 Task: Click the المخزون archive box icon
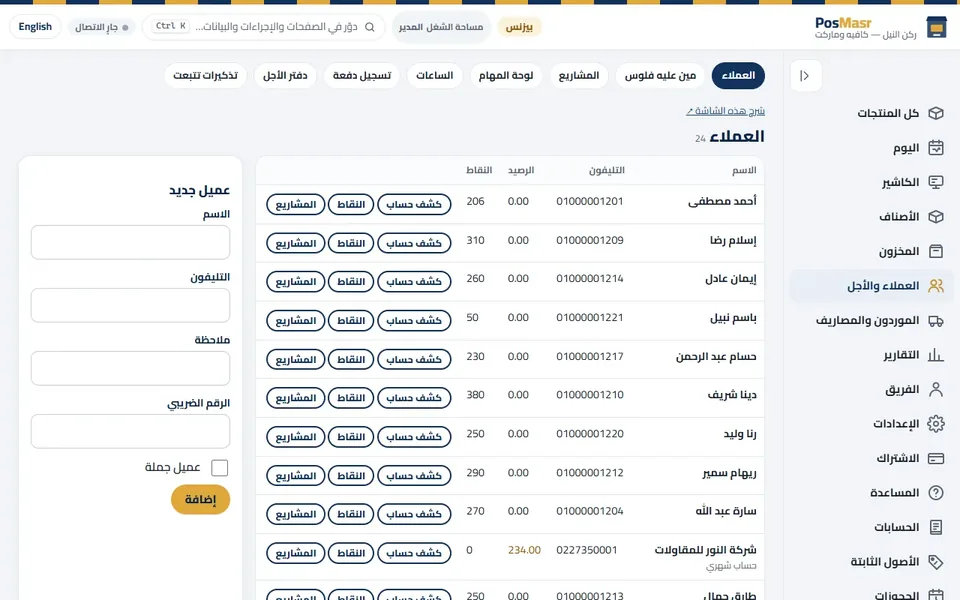pos(936,251)
